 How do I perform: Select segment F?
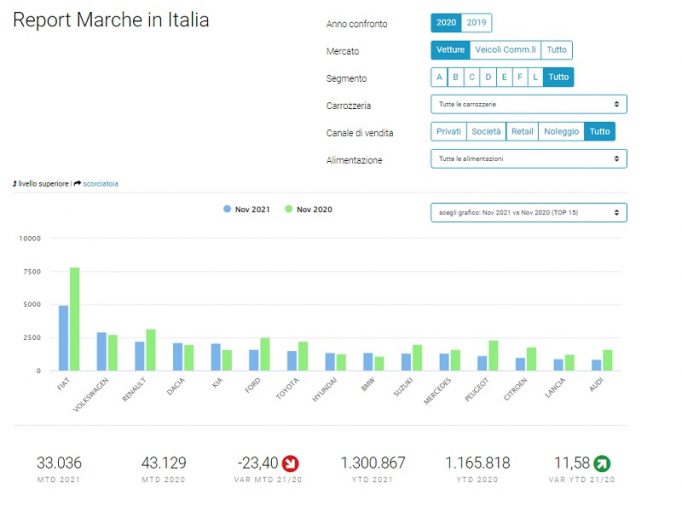(520, 77)
